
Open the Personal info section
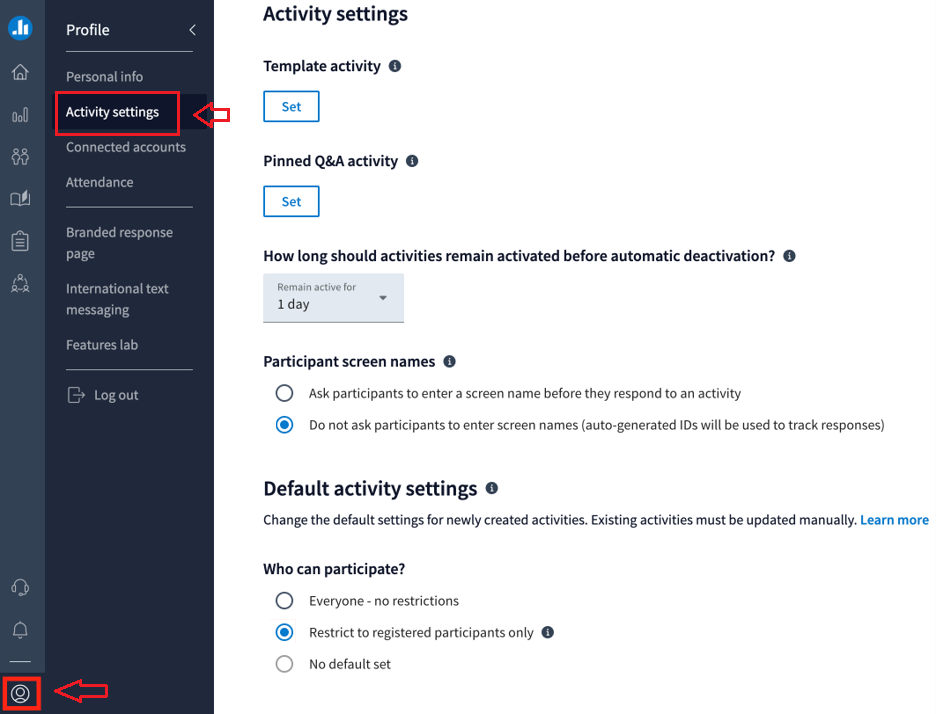click(x=104, y=76)
